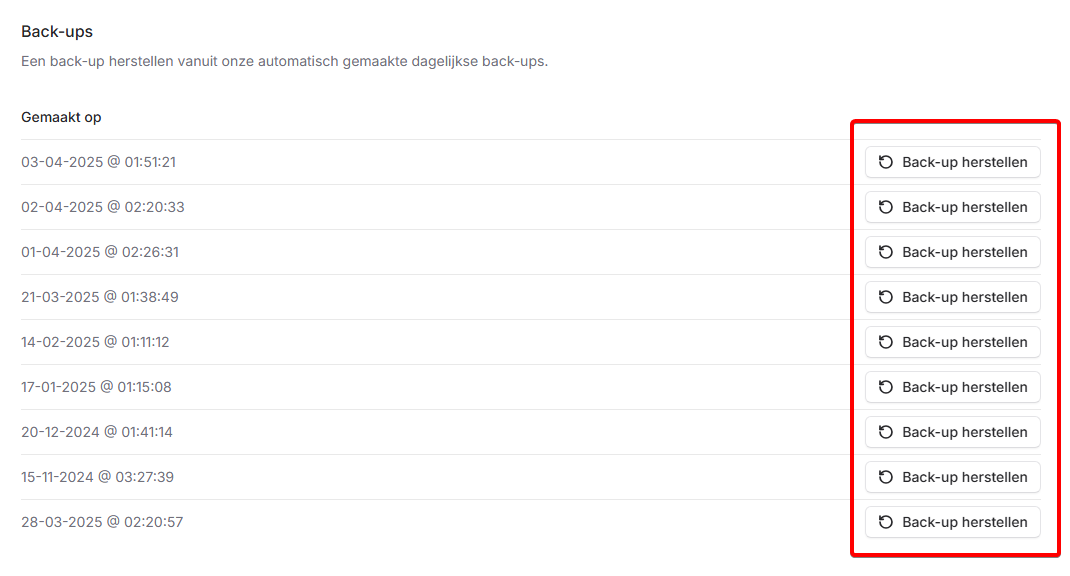Click the circular arrow icon for 01-04-2025
Viewport: 1070px width, 576px height.
pos(885,252)
